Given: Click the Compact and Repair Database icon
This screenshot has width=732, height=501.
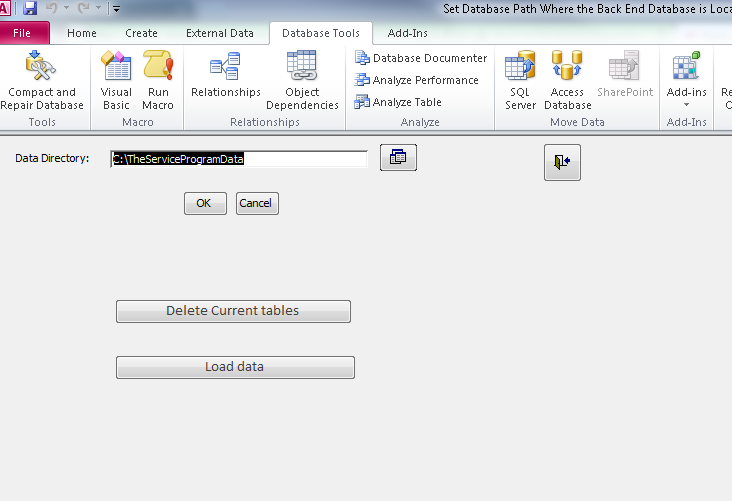Looking at the screenshot, I should pos(41,66).
